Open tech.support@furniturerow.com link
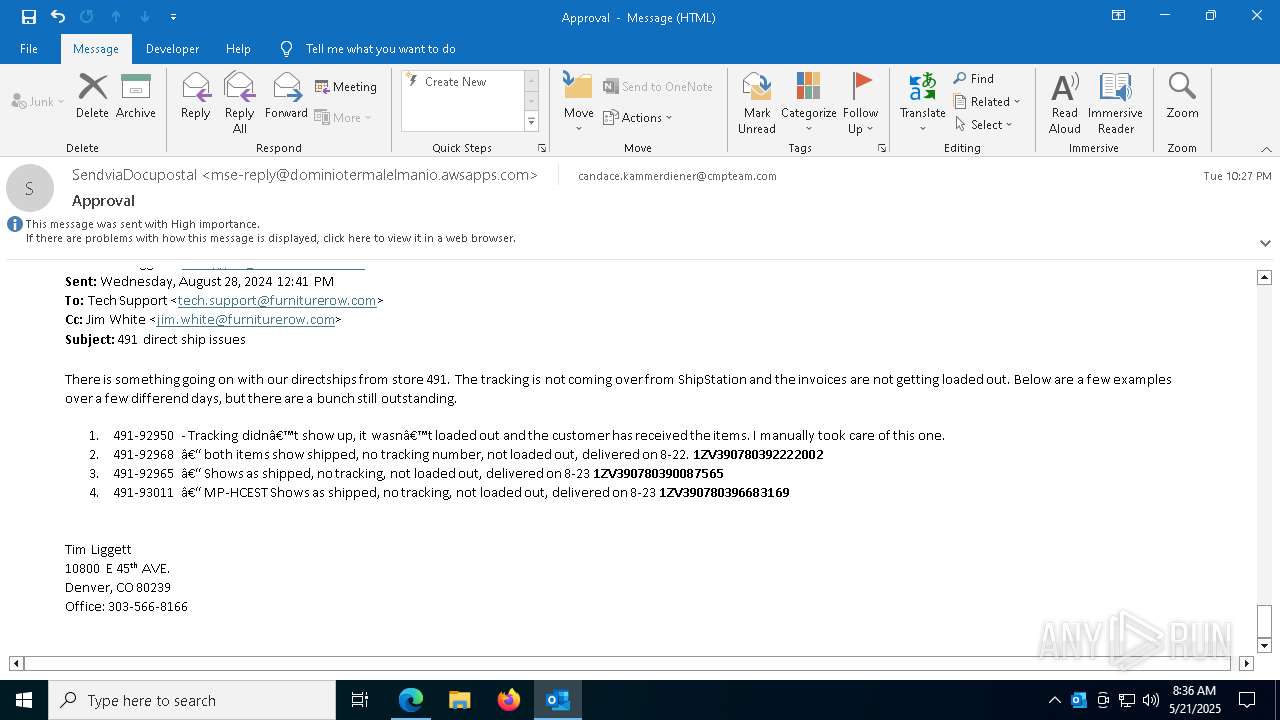Image resolution: width=1280 pixels, height=720 pixels. point(277,300)
